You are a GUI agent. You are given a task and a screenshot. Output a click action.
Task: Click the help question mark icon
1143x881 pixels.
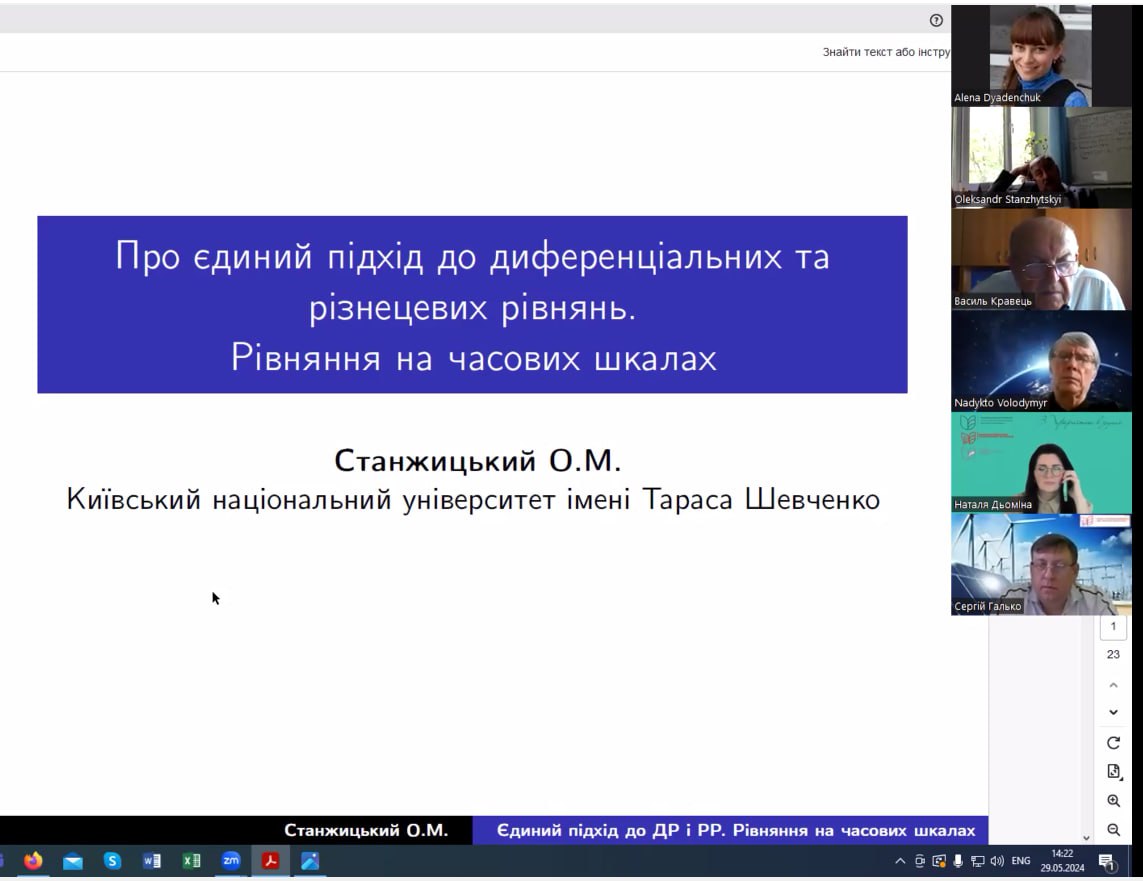pyautogui.click(x=936, y=20)
